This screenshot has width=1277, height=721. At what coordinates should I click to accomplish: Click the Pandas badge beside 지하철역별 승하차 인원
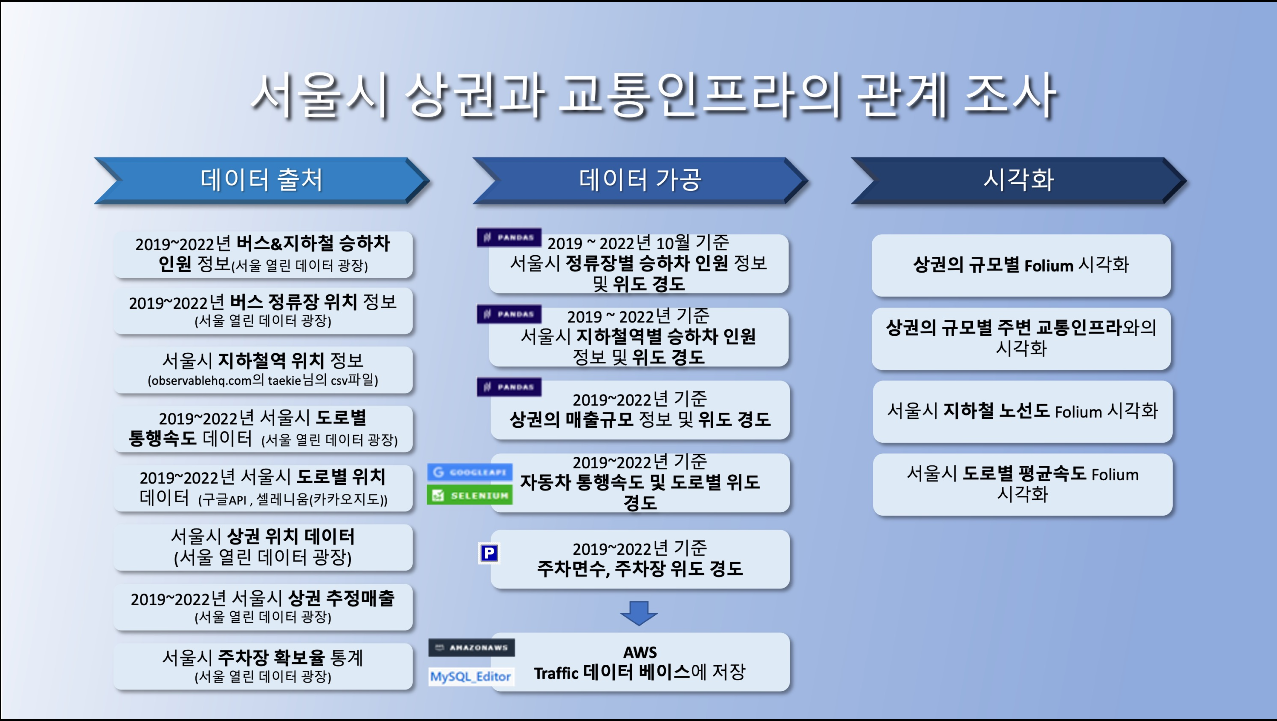tap(509, 314)
